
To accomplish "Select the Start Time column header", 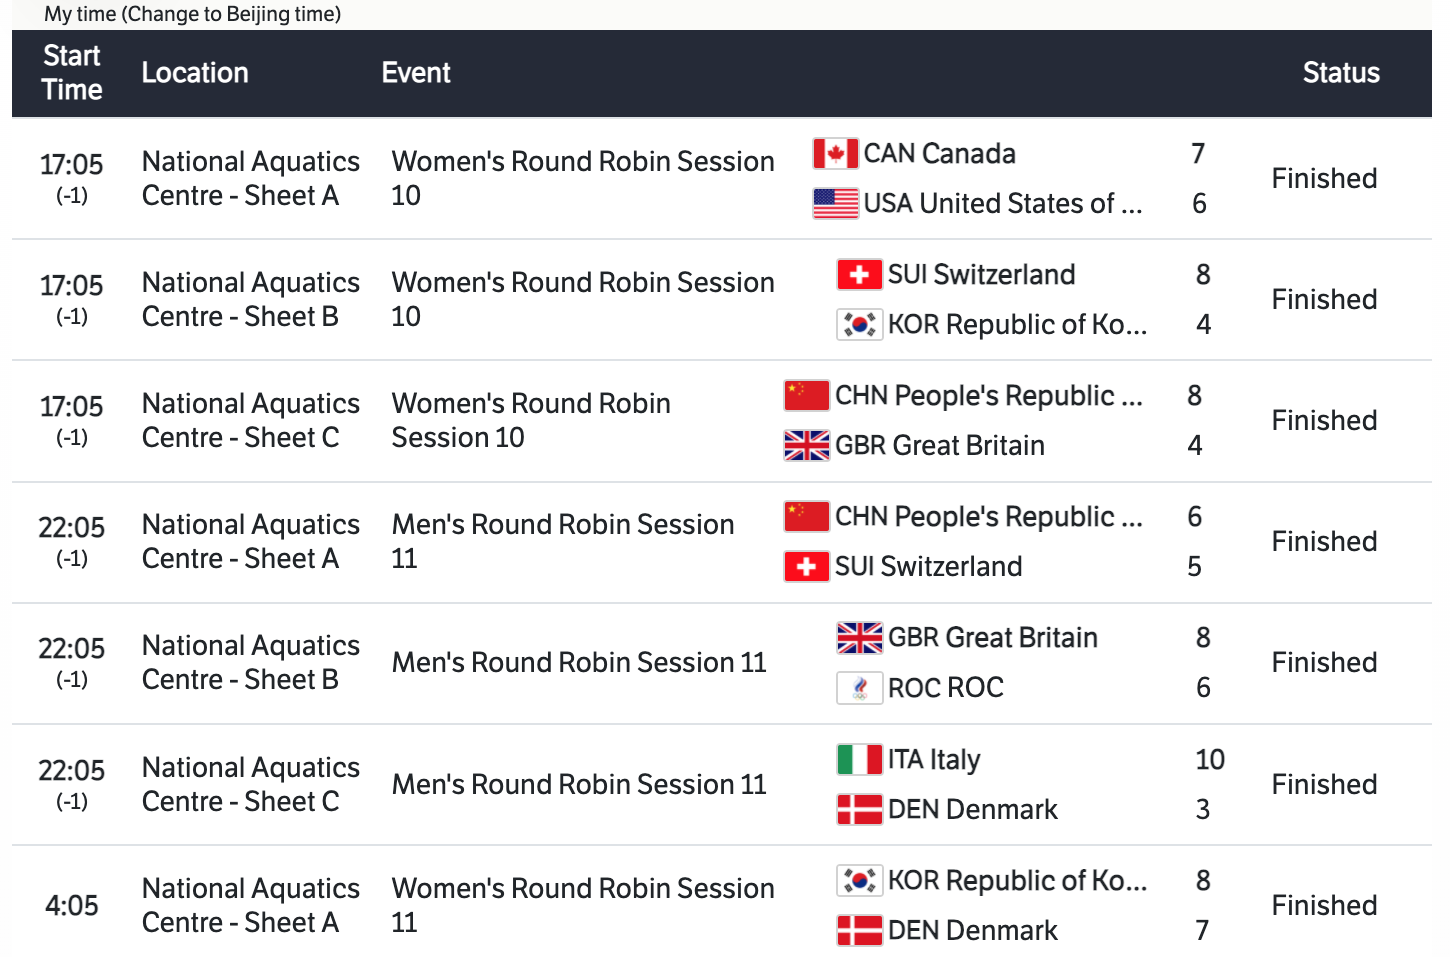I will click(x=72, y=73).
